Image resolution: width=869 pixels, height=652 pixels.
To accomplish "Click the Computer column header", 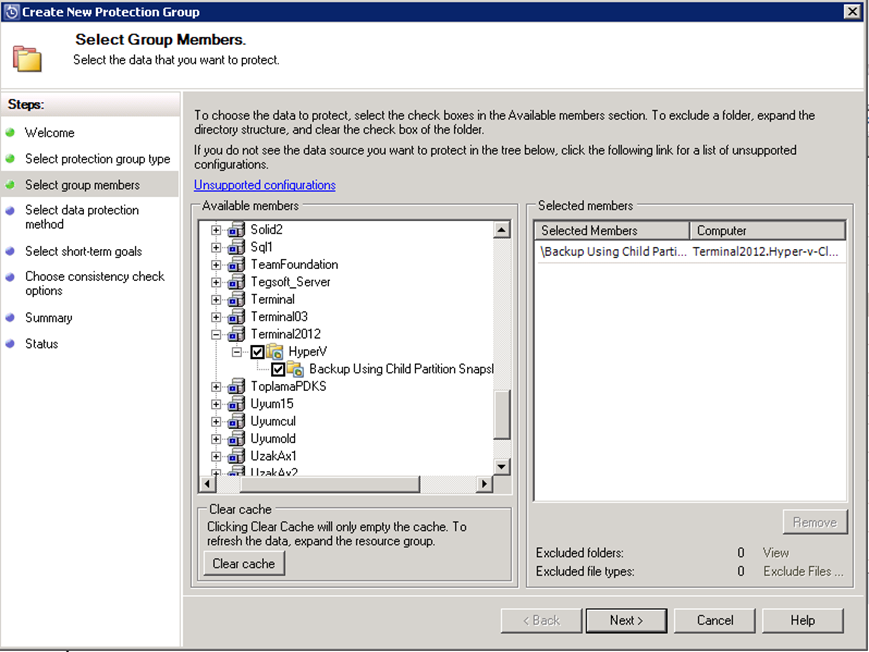I will 768,230.
